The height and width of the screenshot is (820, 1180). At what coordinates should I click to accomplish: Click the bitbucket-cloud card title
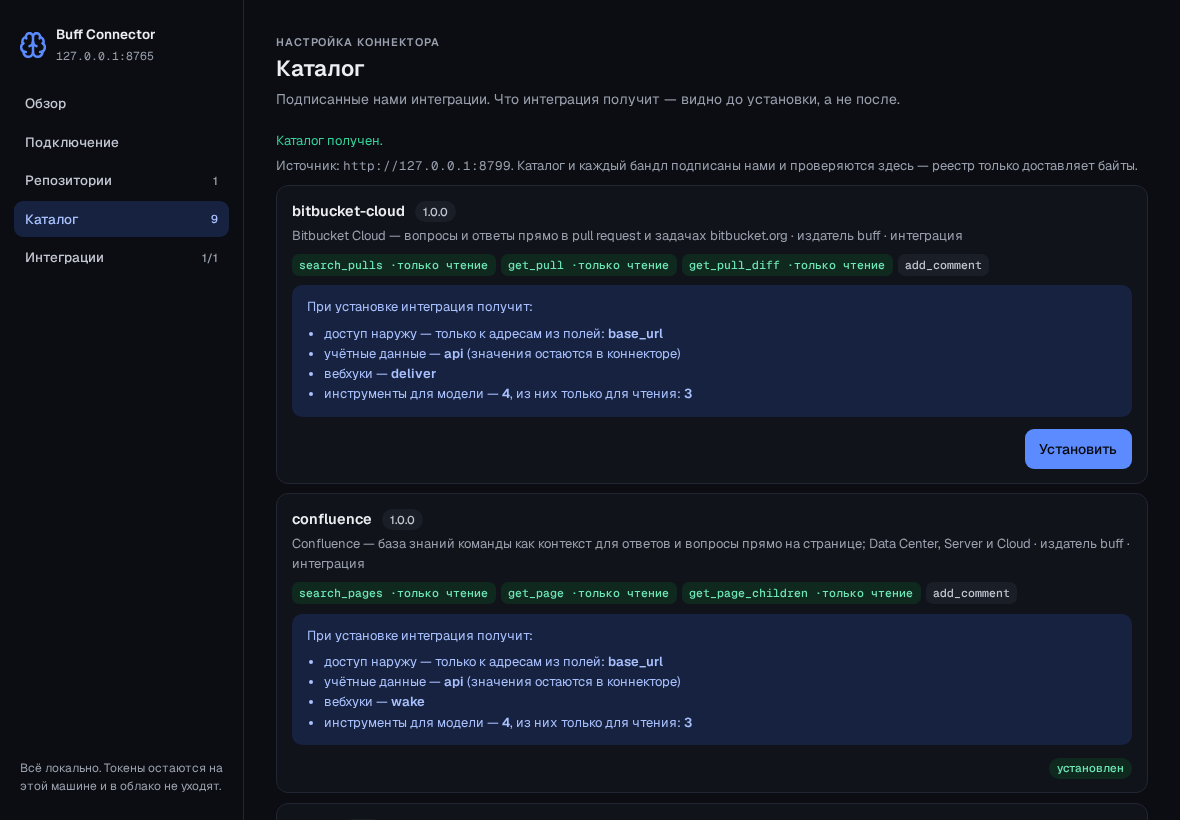[348, 211]
